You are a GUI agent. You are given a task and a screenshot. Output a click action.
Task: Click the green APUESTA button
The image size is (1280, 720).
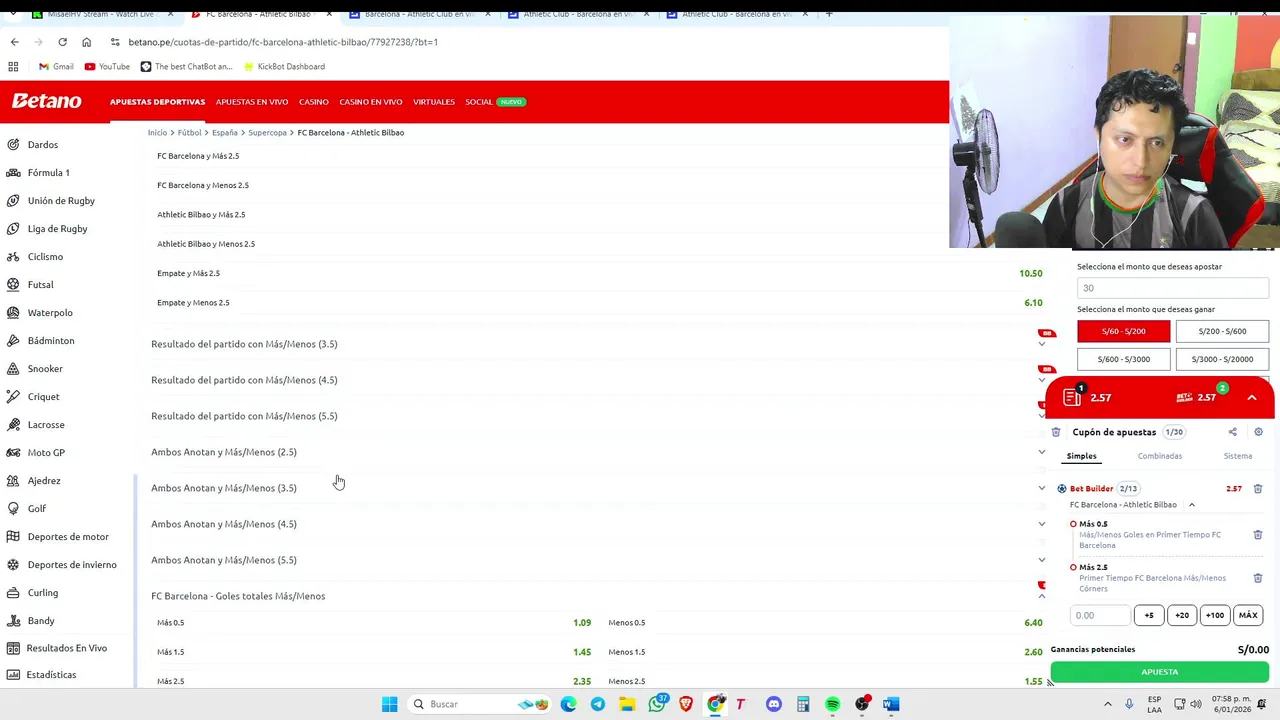(x=1159, y=672)
